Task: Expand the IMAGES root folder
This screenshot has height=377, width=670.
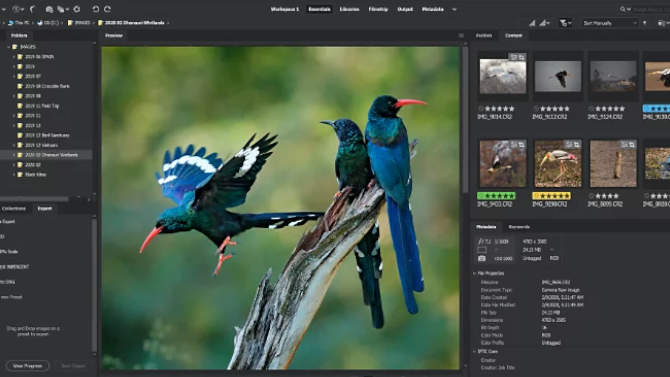Action: point(9,47)
